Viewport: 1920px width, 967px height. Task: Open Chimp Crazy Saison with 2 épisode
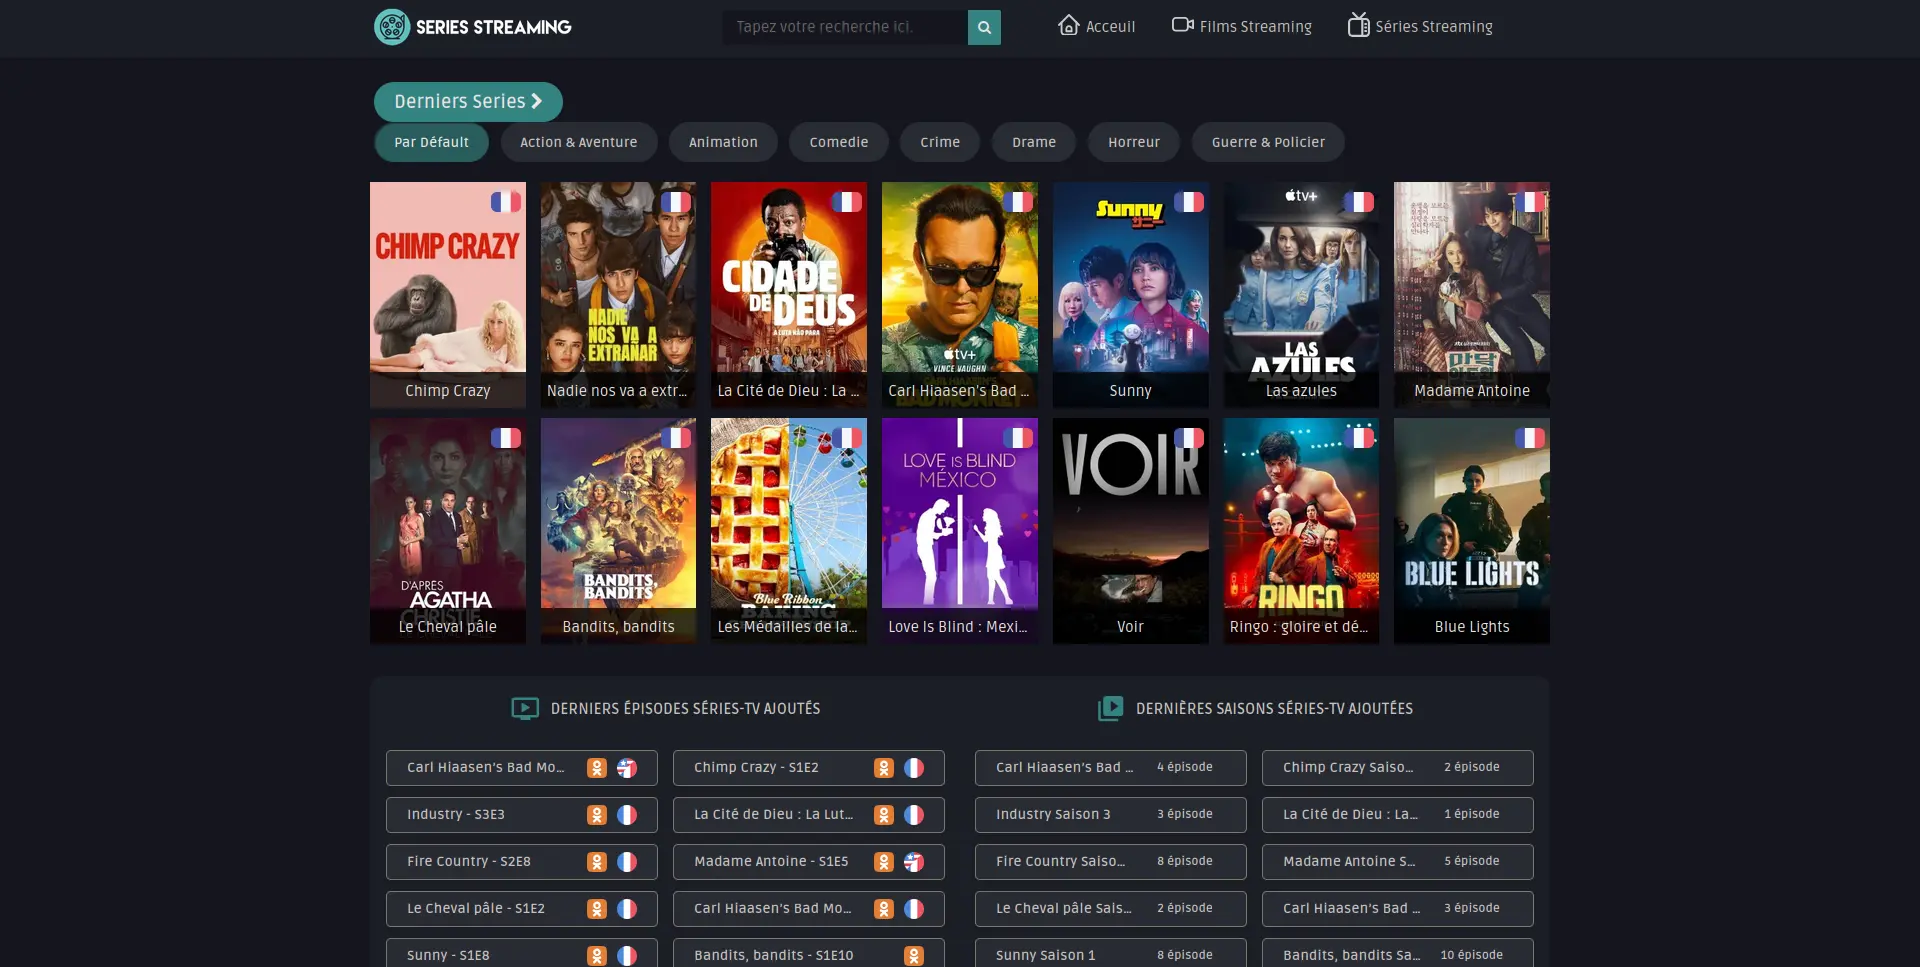1398,768
